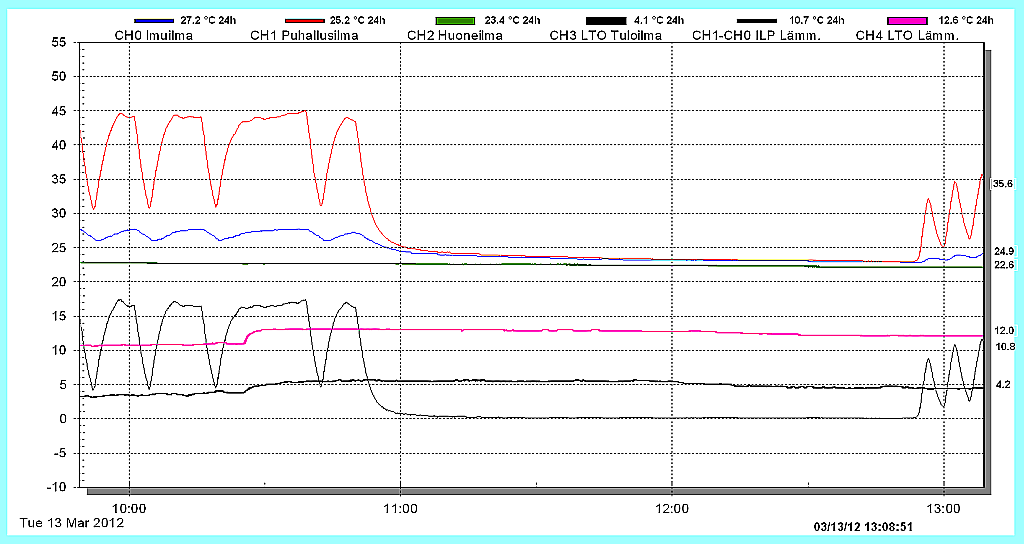Select the 24.9 value readout on right
The width and height of the screenshot is (1024, 544).
coord(1004,251)
